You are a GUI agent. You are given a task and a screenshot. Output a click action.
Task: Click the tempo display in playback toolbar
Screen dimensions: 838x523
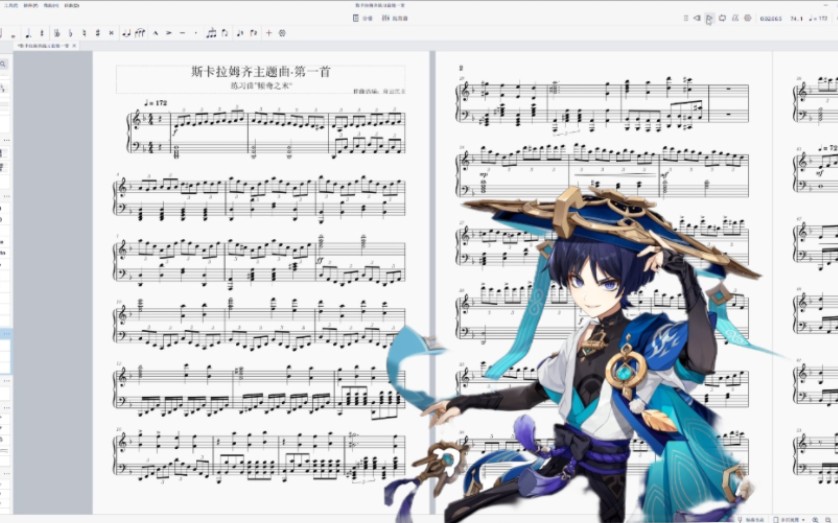point(818,19)
